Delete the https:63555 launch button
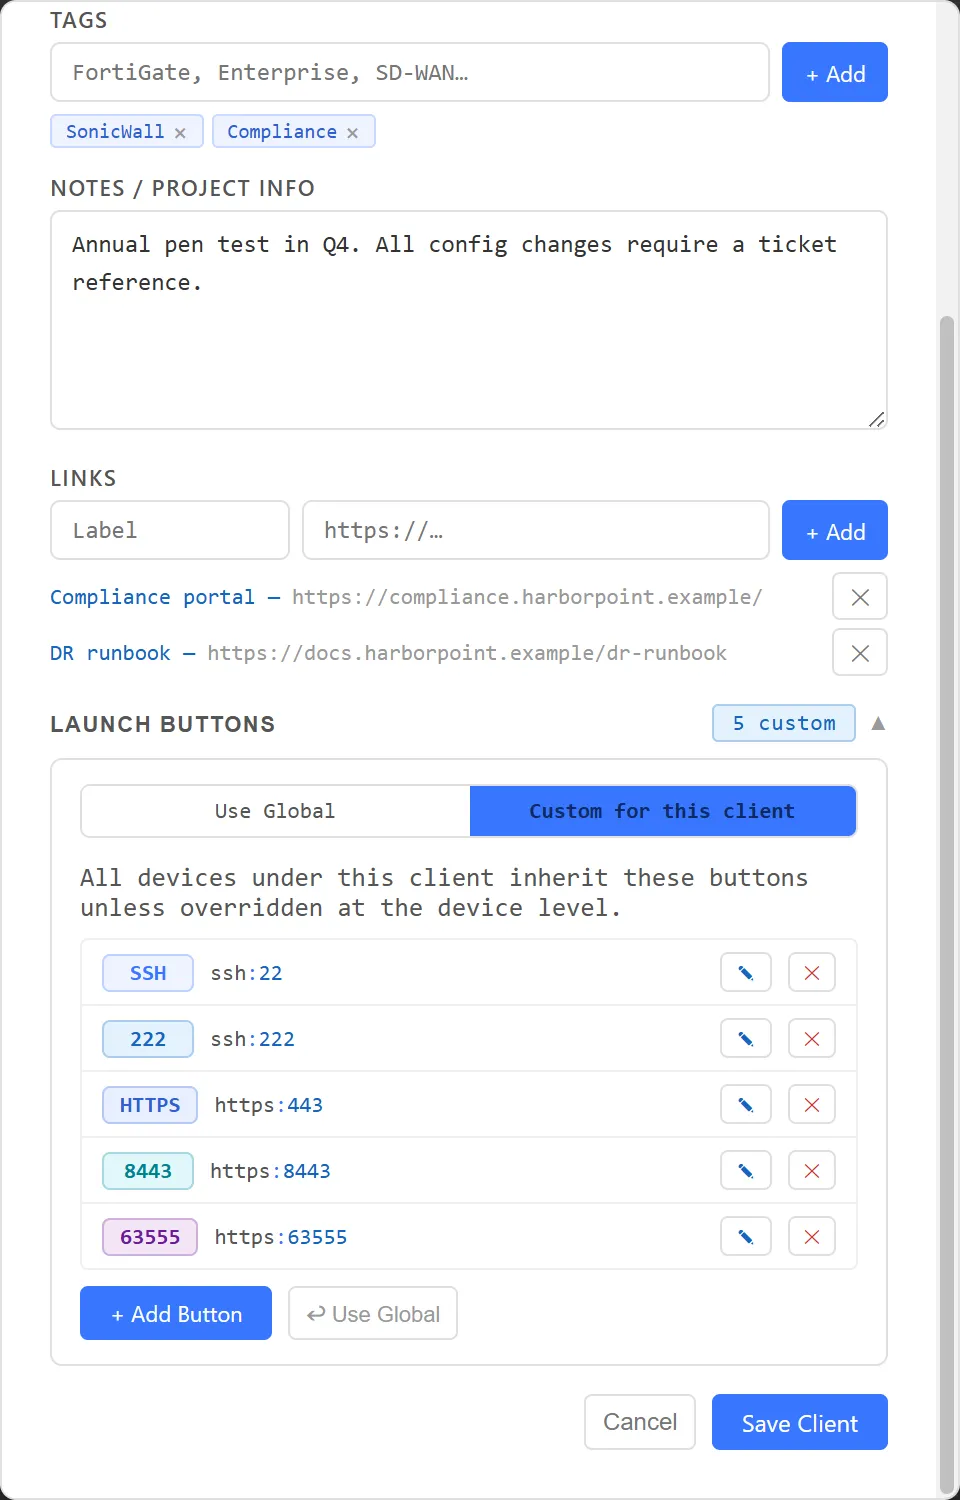 click(x=812, y=1237)
